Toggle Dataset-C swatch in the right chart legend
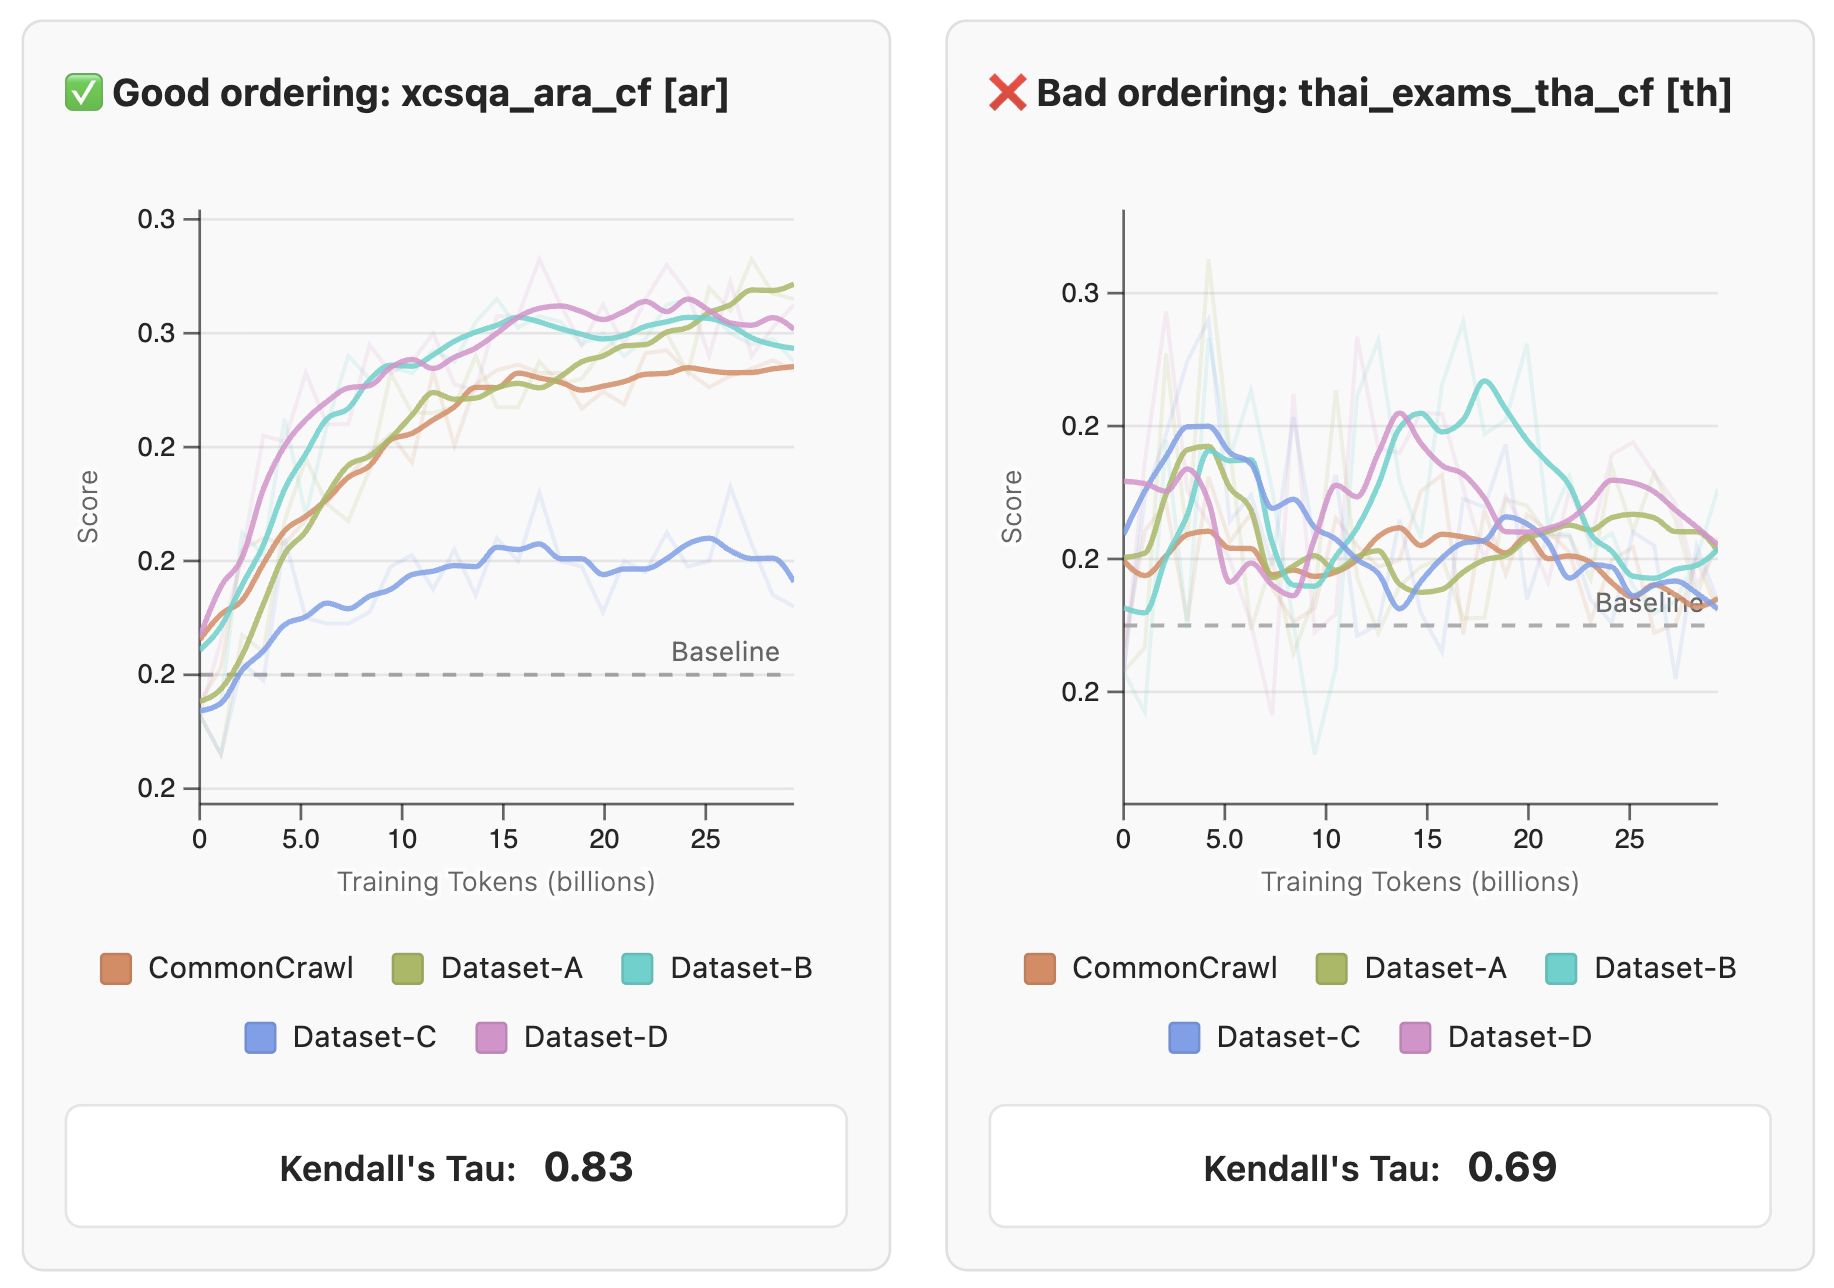The height and width of the screenshot is (1288, 1834). pyautogui.click(x=1184, y=1038)
